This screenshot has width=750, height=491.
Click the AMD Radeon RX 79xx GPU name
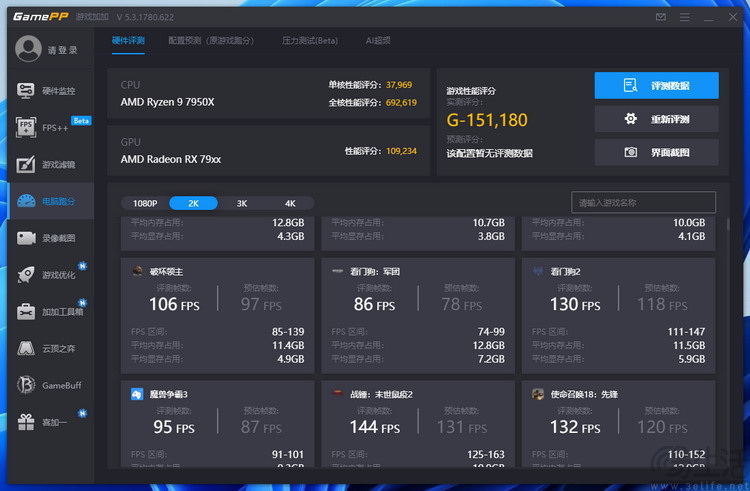point(171,159)
